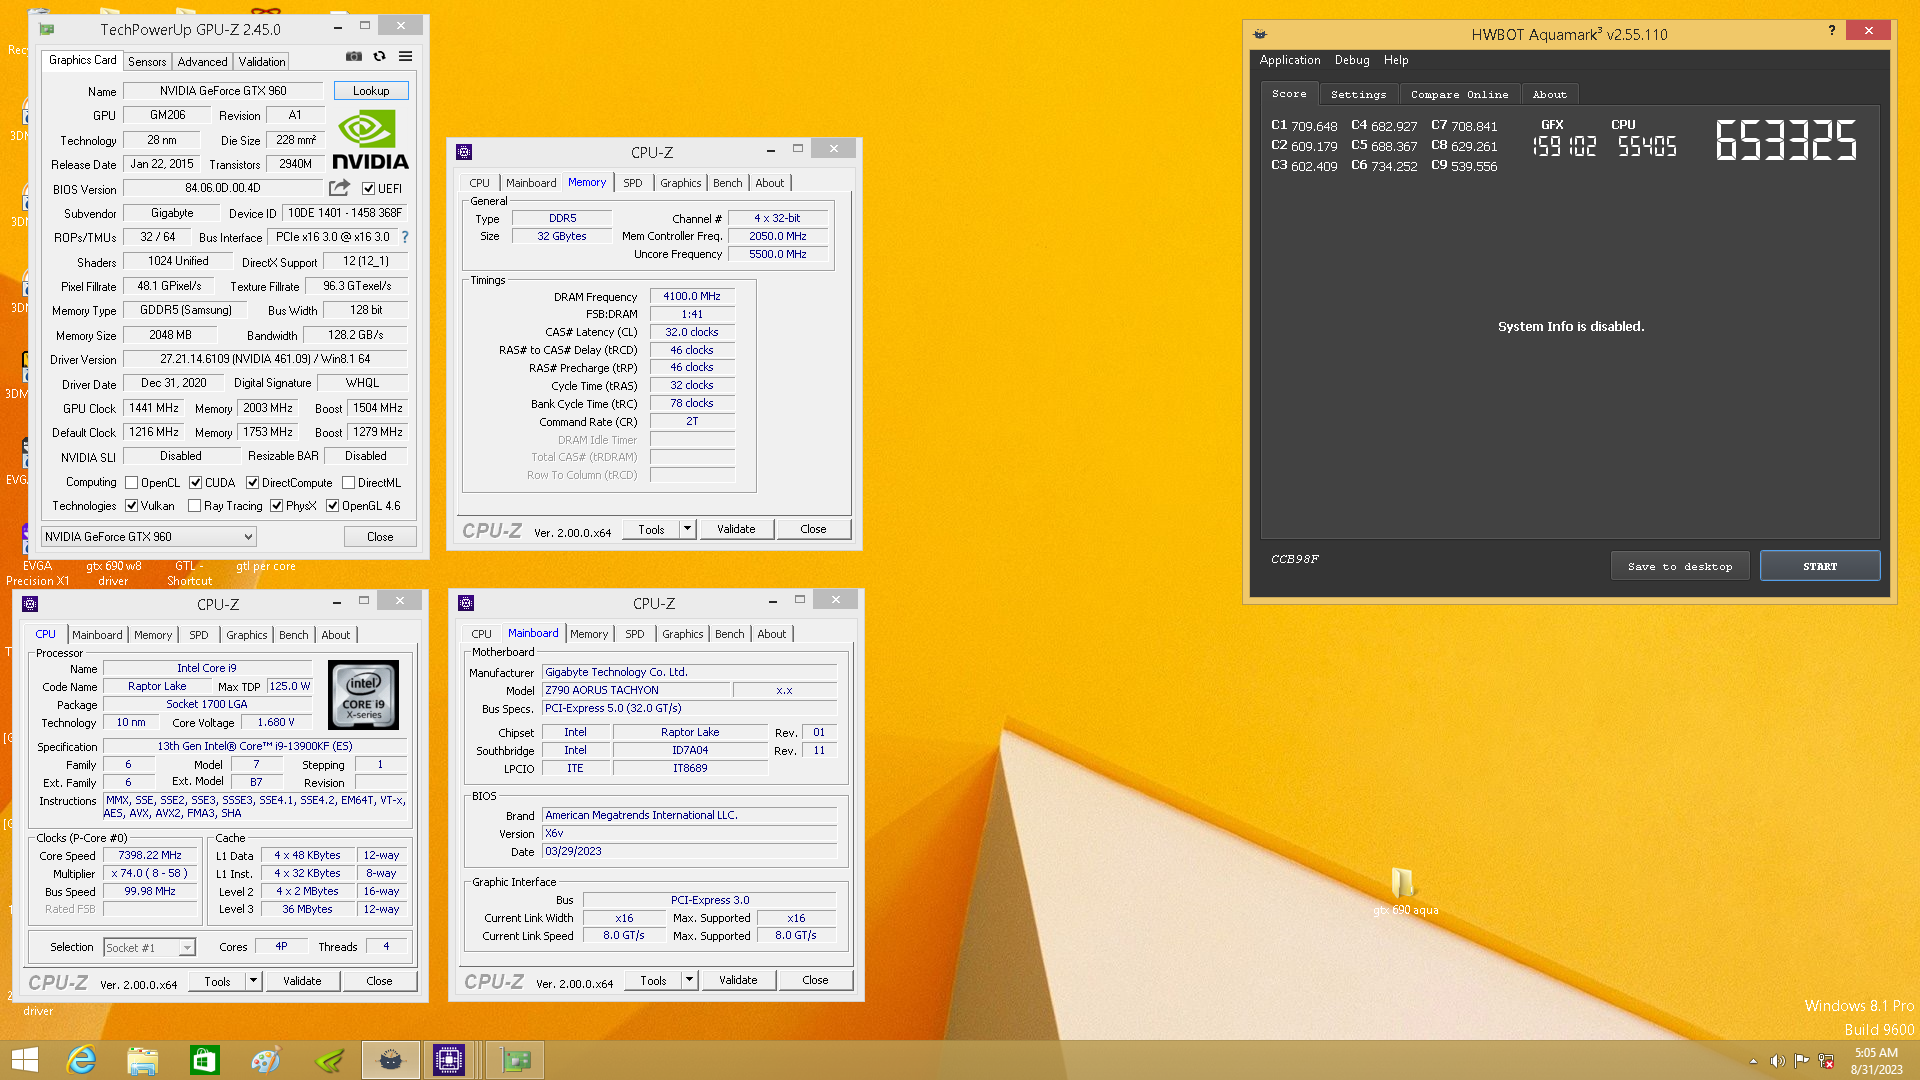Expand Tools dropdown arrow in CPU-Z Memory window
The width and height of the screenshot is (1920, 1080).
pyautogui.click(x=688, y=529)
